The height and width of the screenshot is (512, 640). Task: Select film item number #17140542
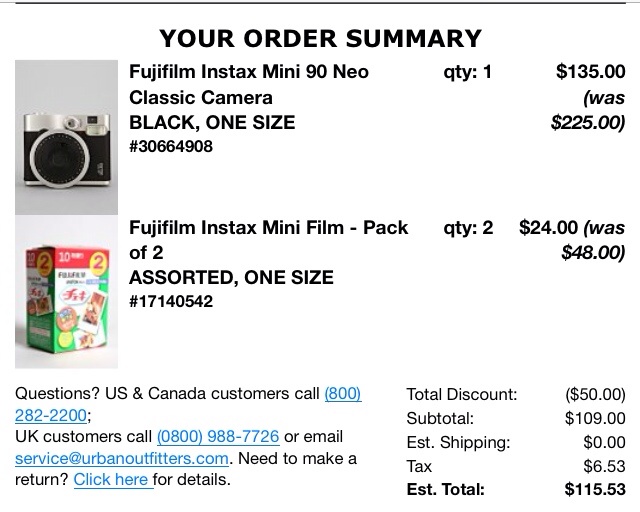point(171,301)
